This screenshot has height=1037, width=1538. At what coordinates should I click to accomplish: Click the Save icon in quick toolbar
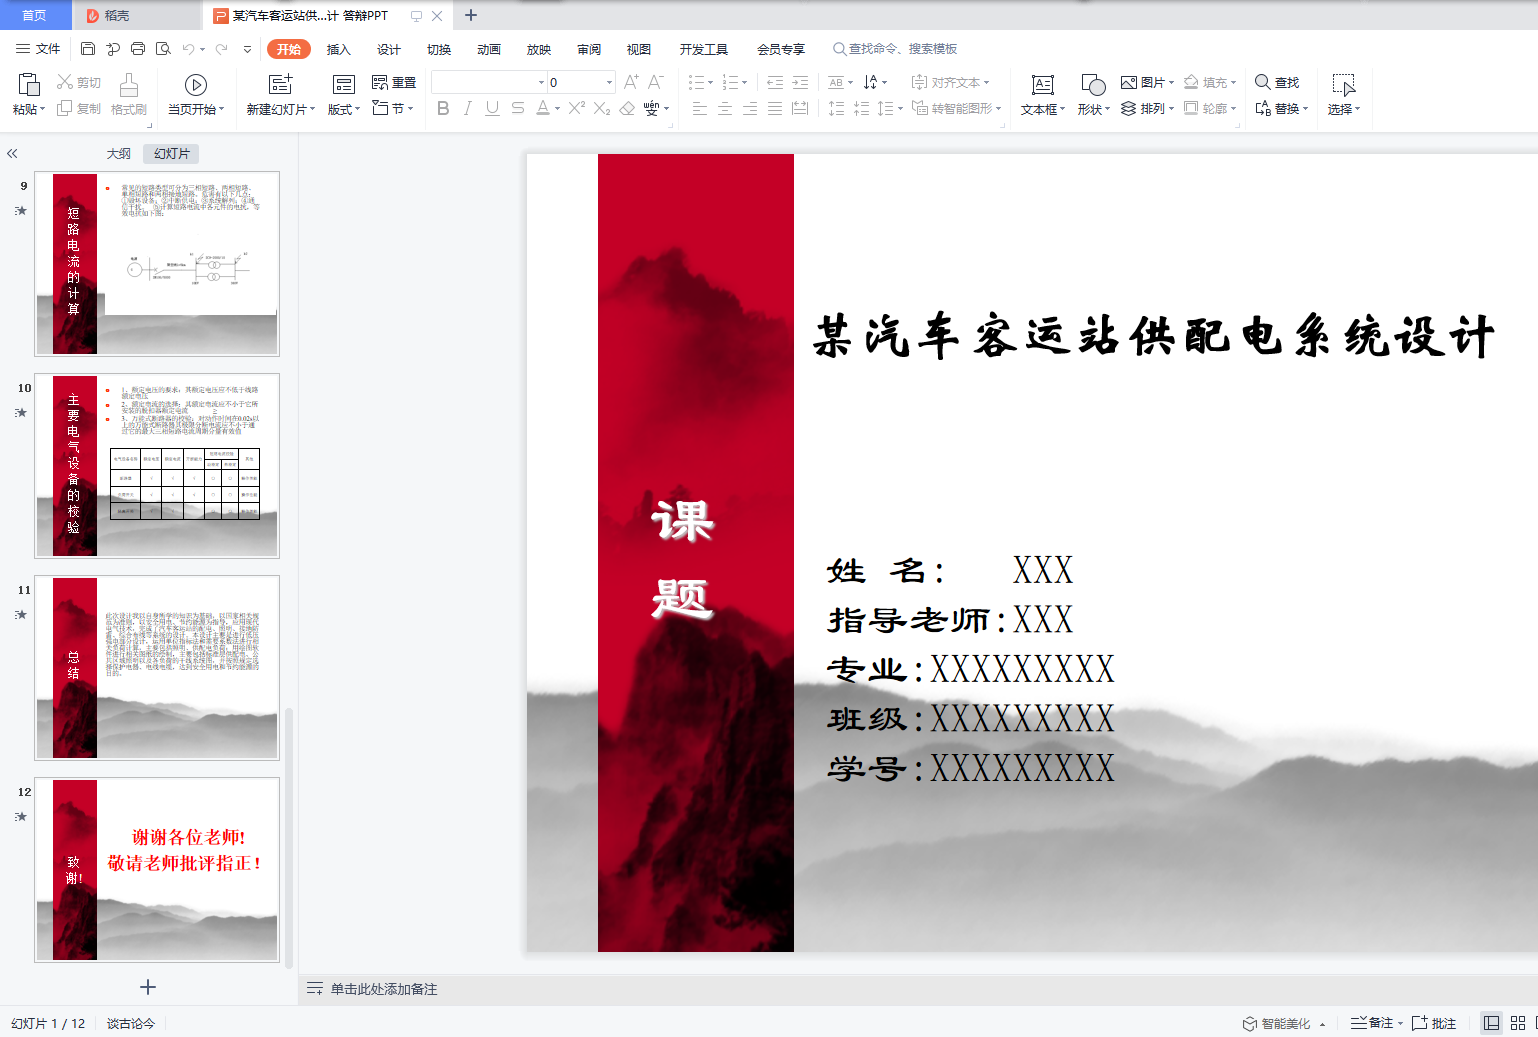click(x=88, y=48)
